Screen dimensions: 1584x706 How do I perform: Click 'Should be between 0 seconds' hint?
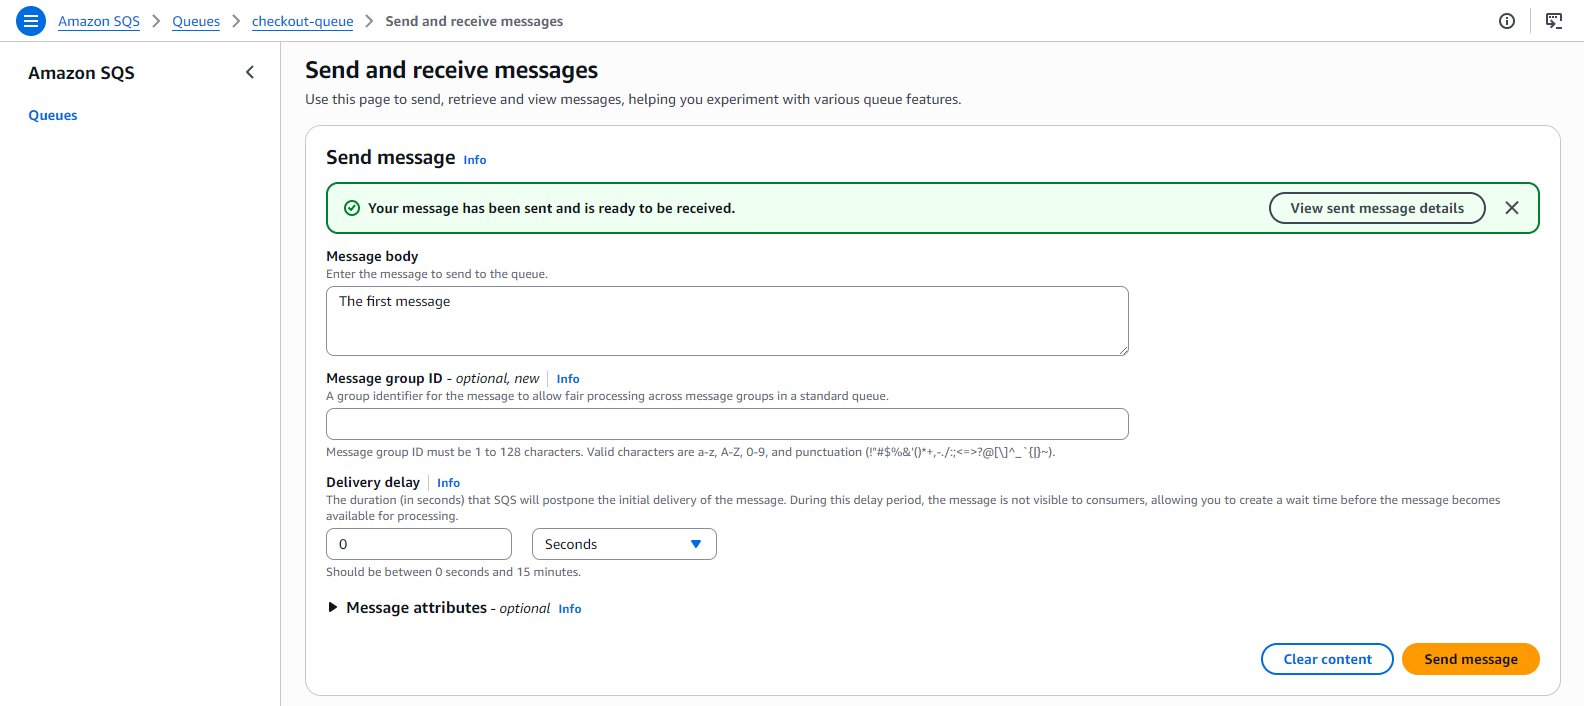[453, 572]
